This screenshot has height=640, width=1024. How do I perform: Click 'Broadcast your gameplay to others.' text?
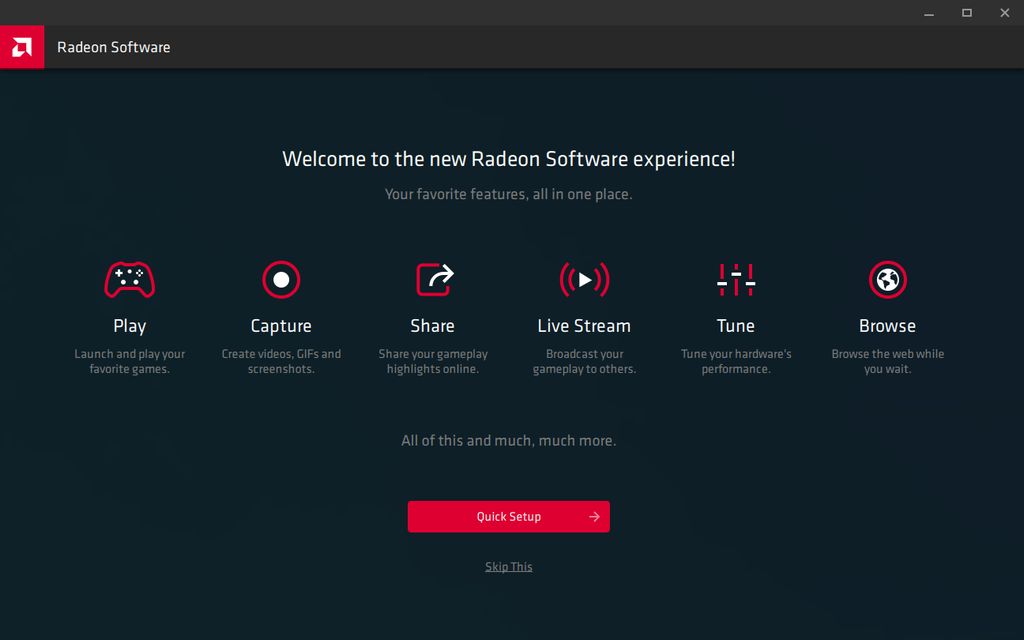click(x=584, y=361)
